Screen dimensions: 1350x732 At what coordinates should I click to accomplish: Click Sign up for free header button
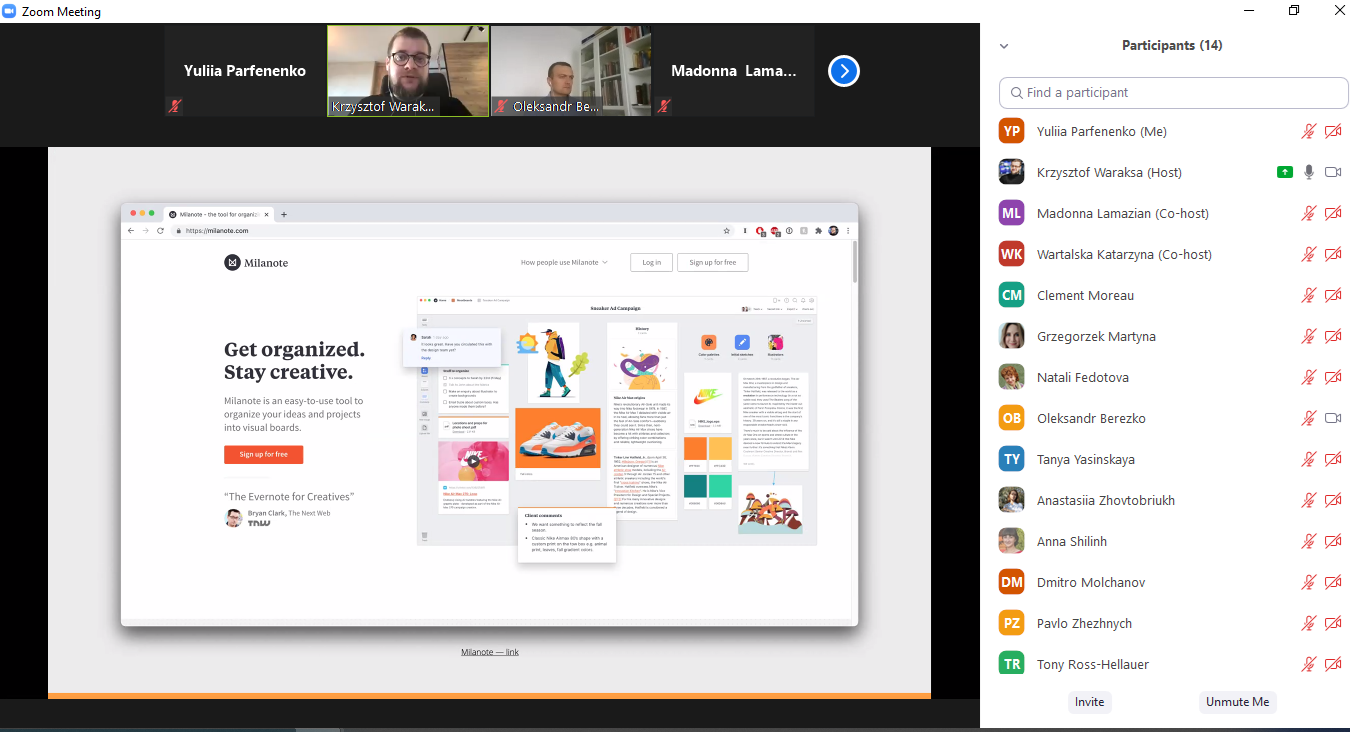713,262
